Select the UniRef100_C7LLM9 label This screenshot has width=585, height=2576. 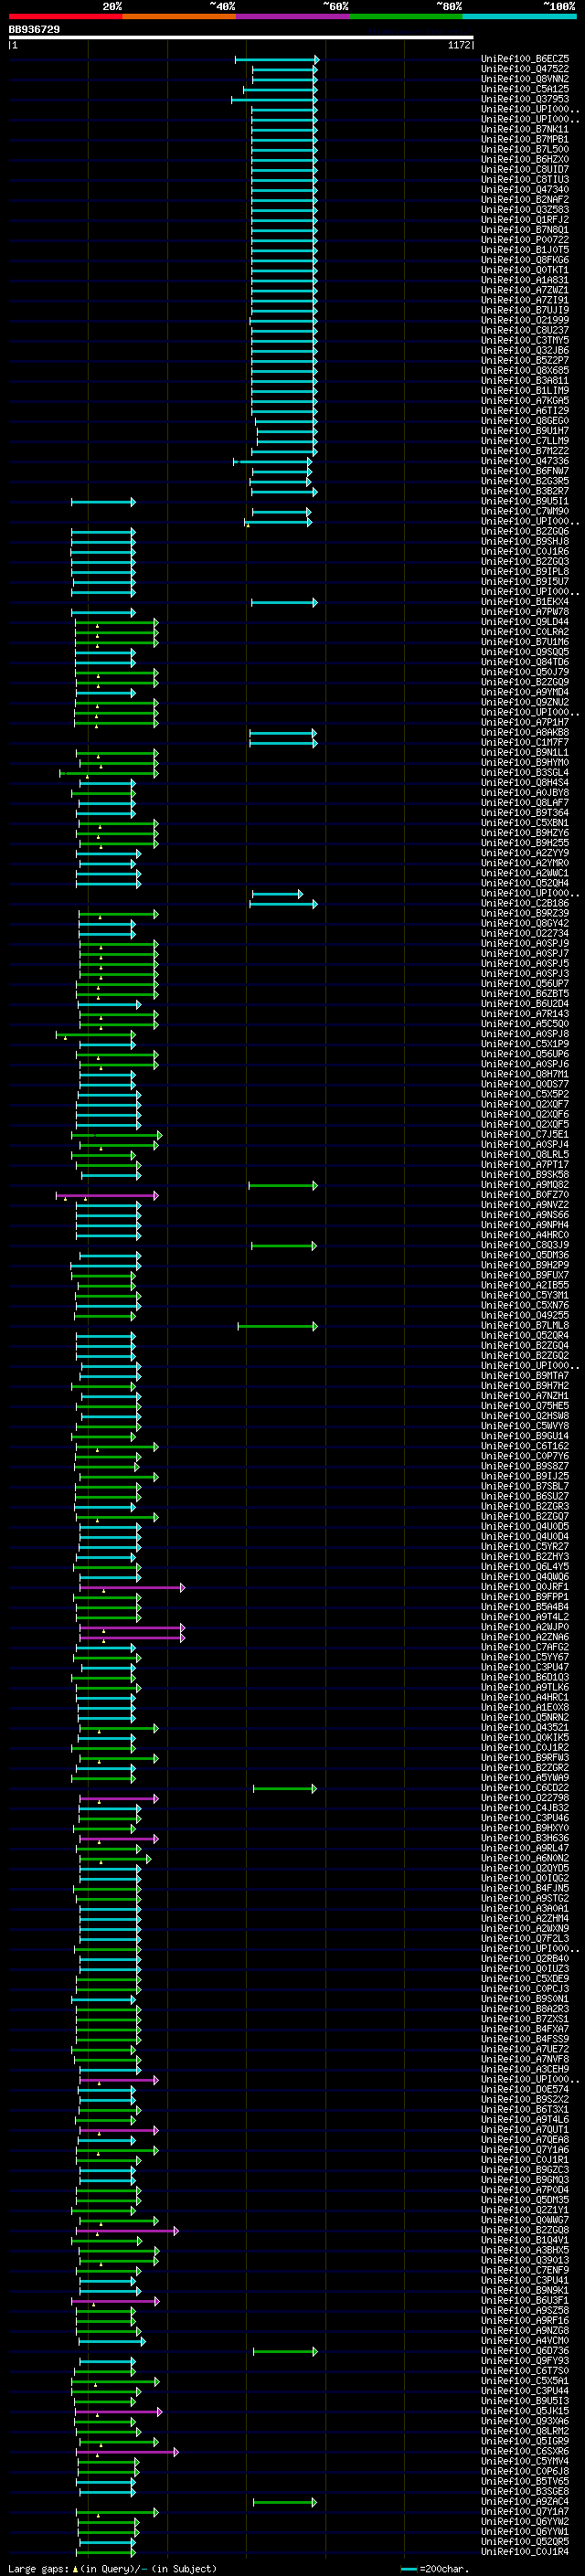[525, 441]
